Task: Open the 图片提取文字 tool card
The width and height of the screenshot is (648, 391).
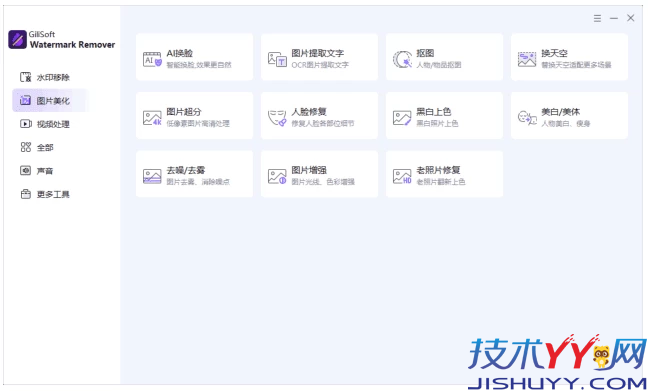Action: 319,57
